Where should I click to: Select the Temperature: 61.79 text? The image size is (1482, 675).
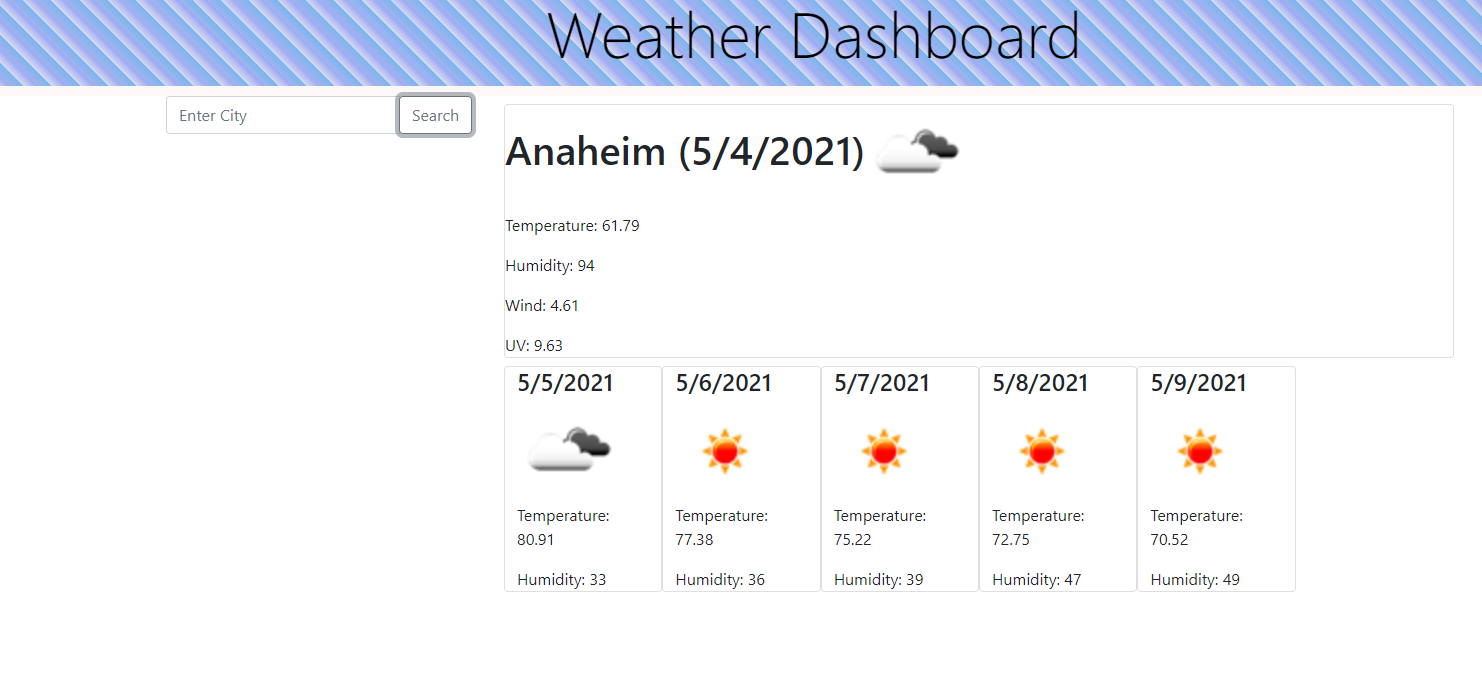click(572, 225)
